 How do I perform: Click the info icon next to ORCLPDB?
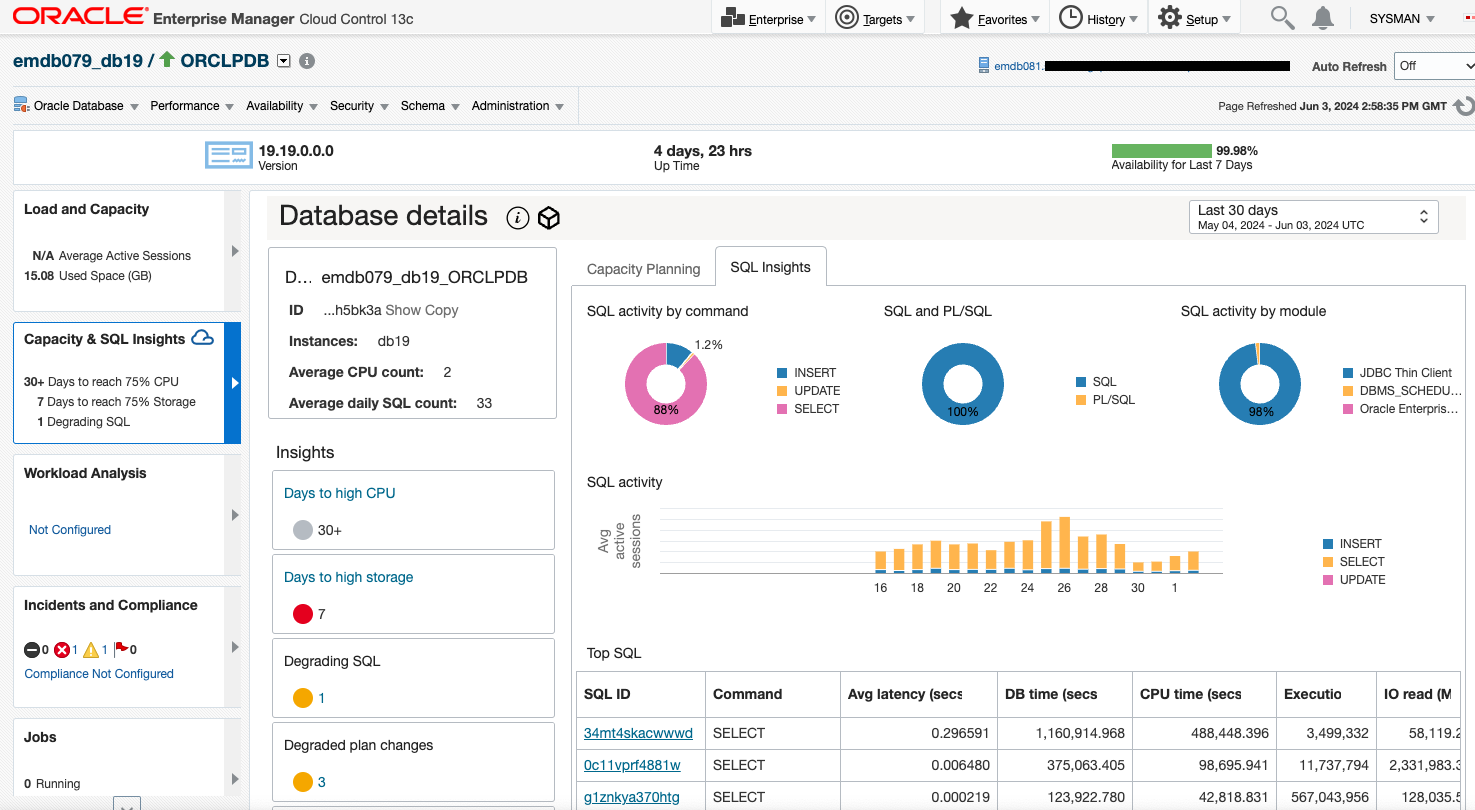click(x=307, y=61)
